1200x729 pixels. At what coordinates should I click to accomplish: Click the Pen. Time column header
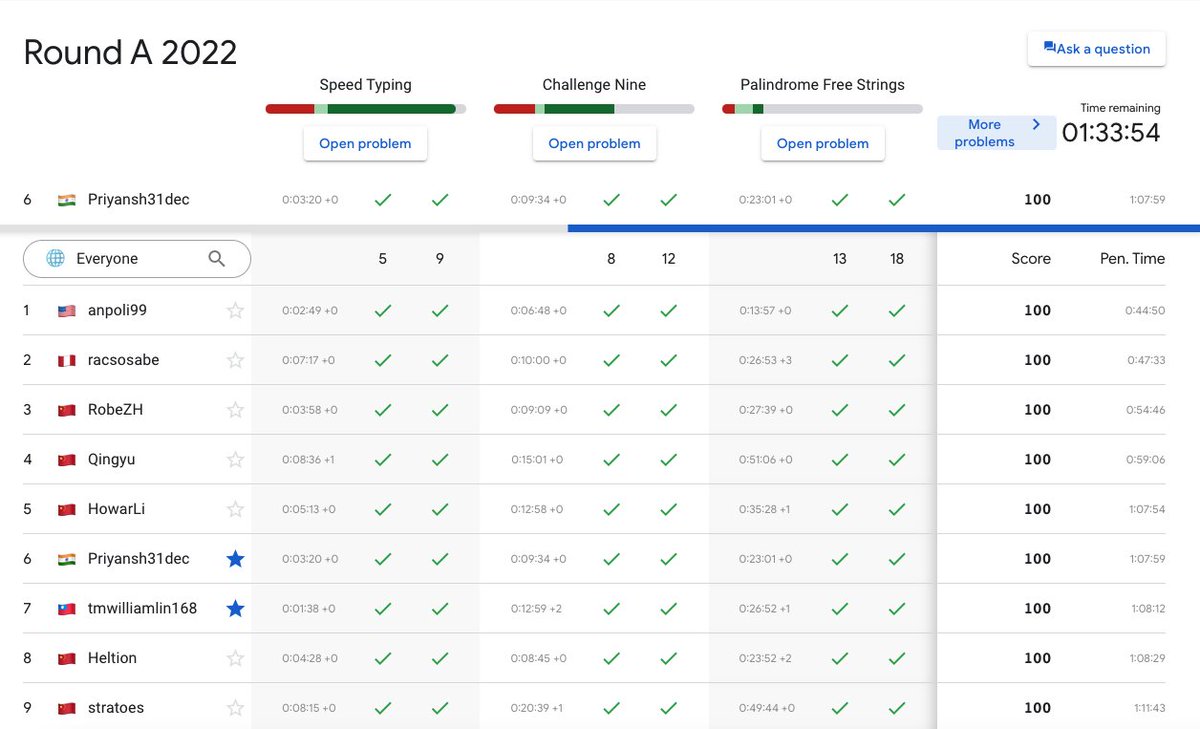point(1132,259)
